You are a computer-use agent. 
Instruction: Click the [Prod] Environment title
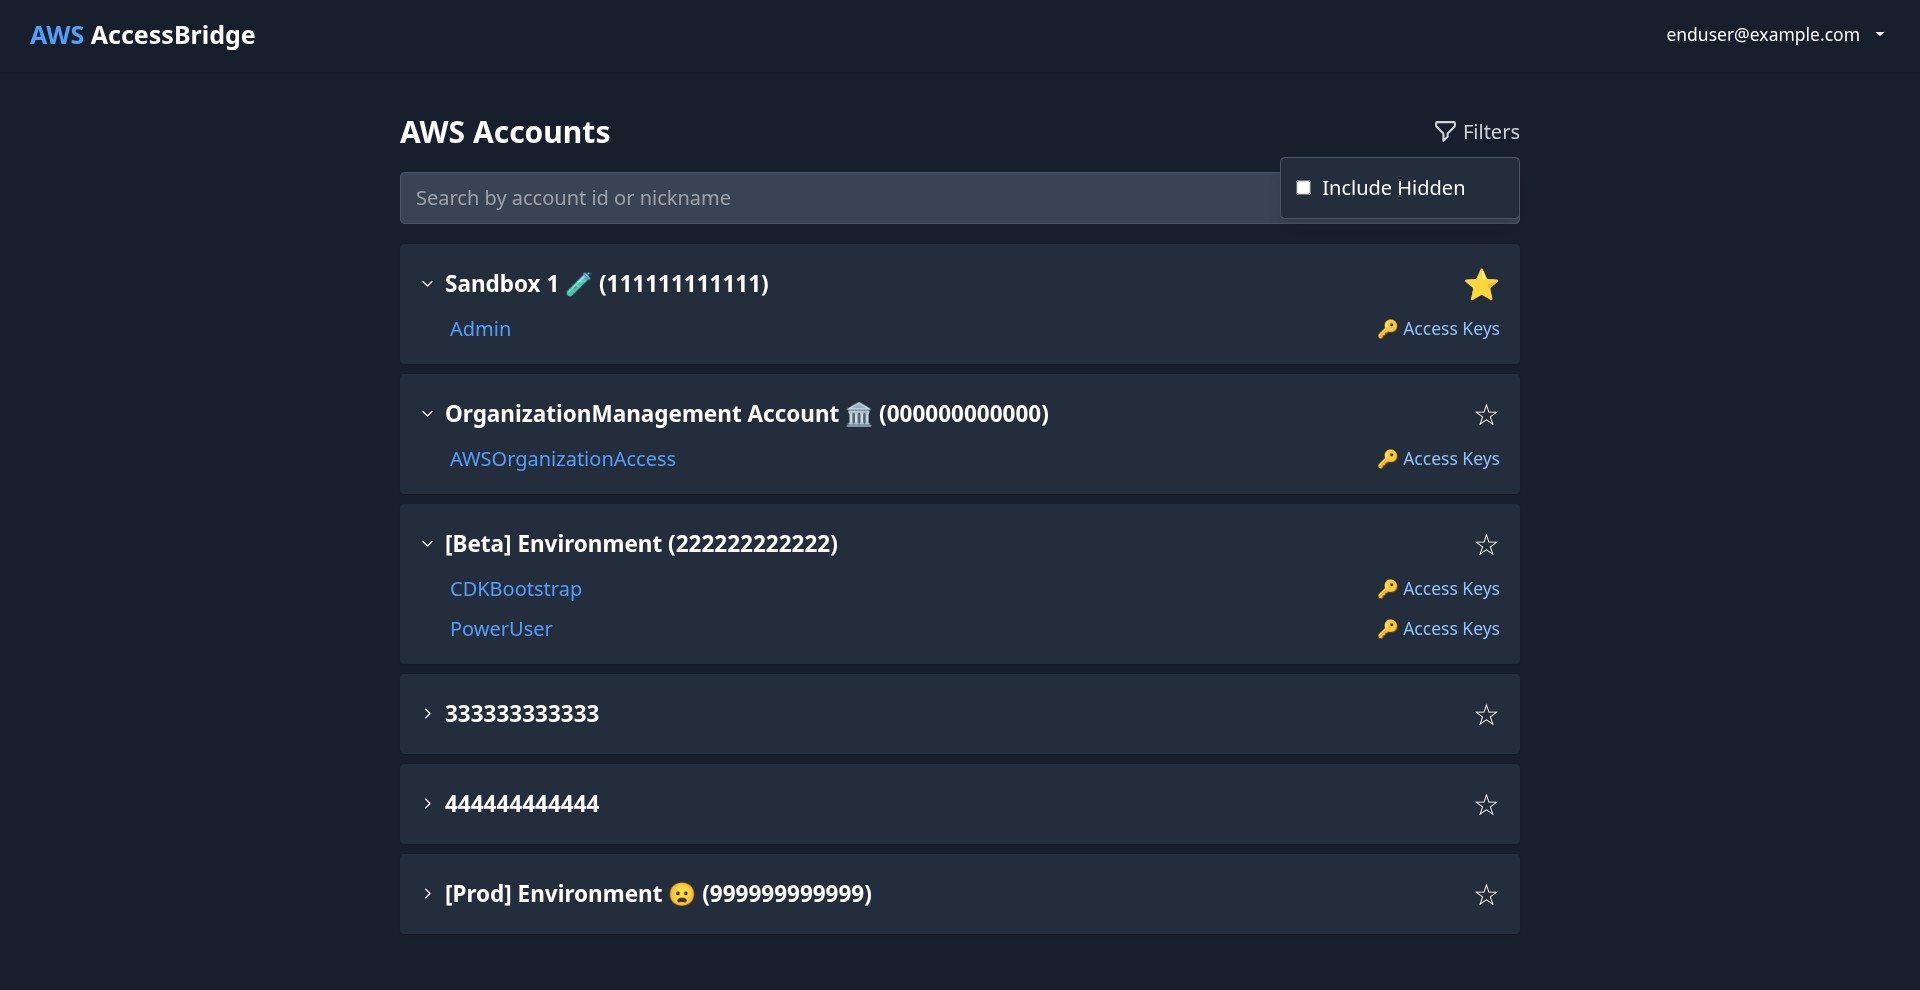tap(658, 894)
